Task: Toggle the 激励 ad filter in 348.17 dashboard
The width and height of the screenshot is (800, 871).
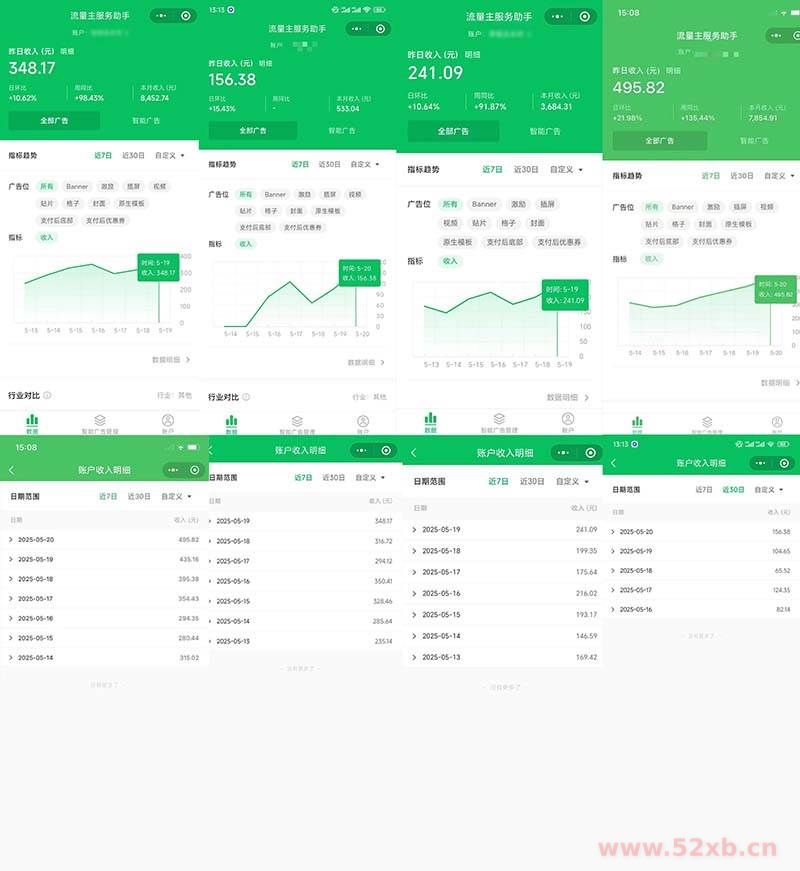Action: [x=107, y=186]
